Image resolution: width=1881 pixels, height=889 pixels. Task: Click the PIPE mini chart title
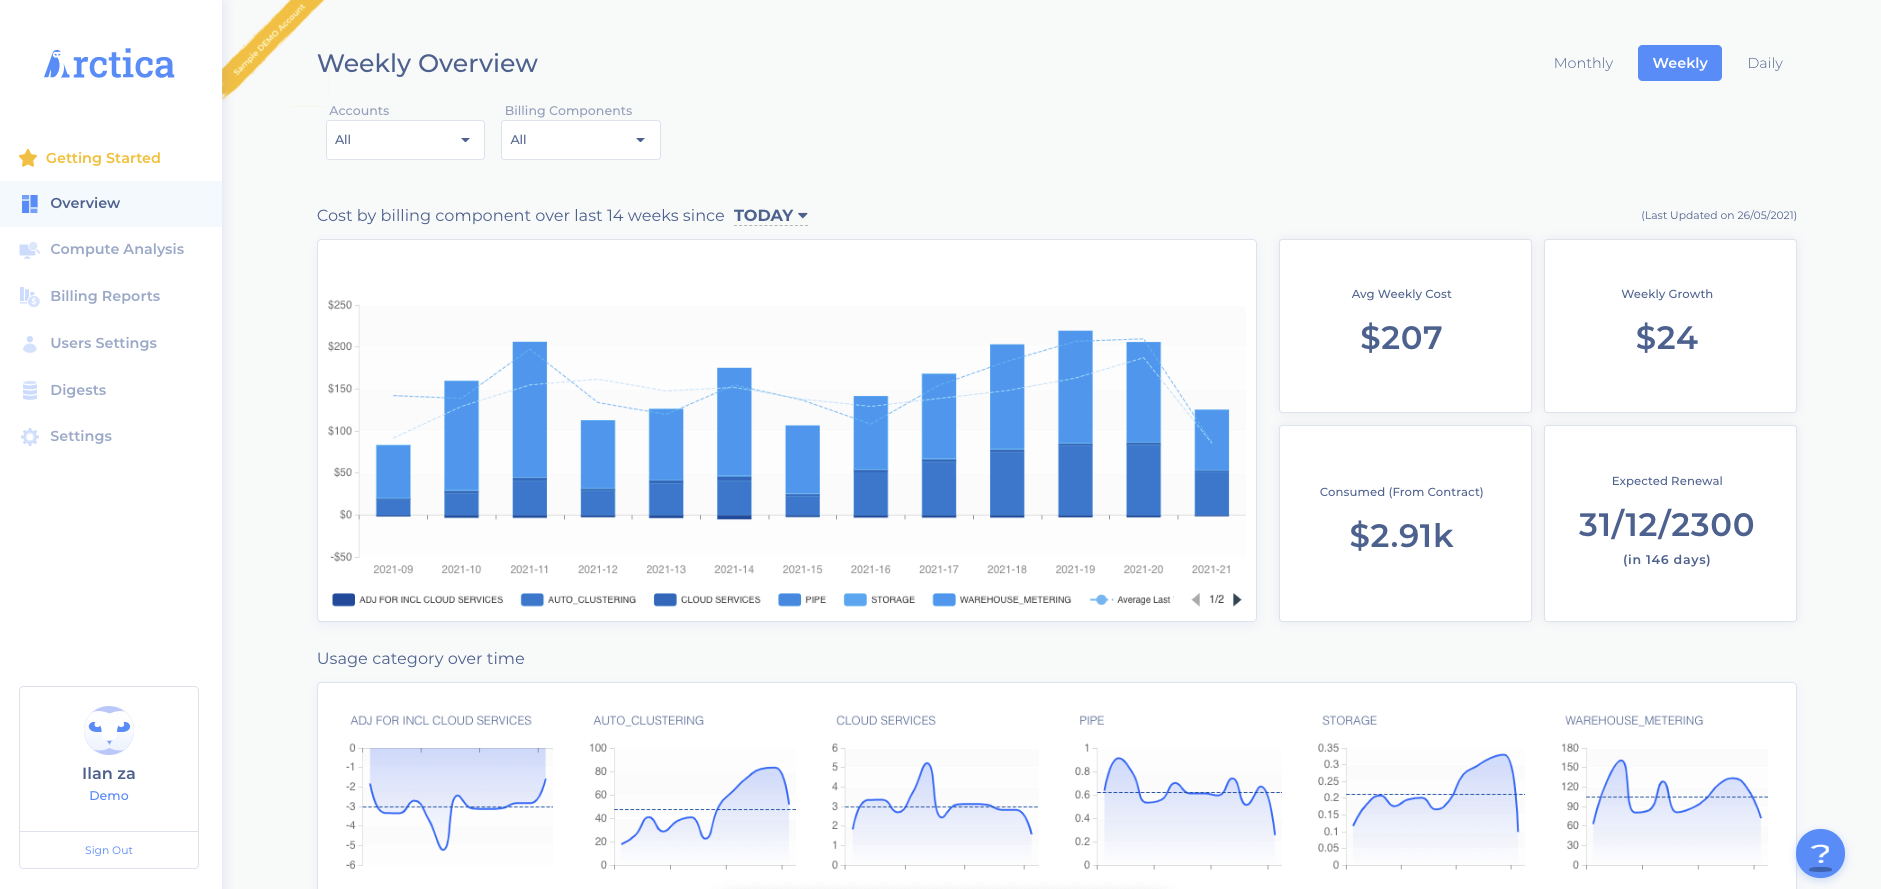1092,721
